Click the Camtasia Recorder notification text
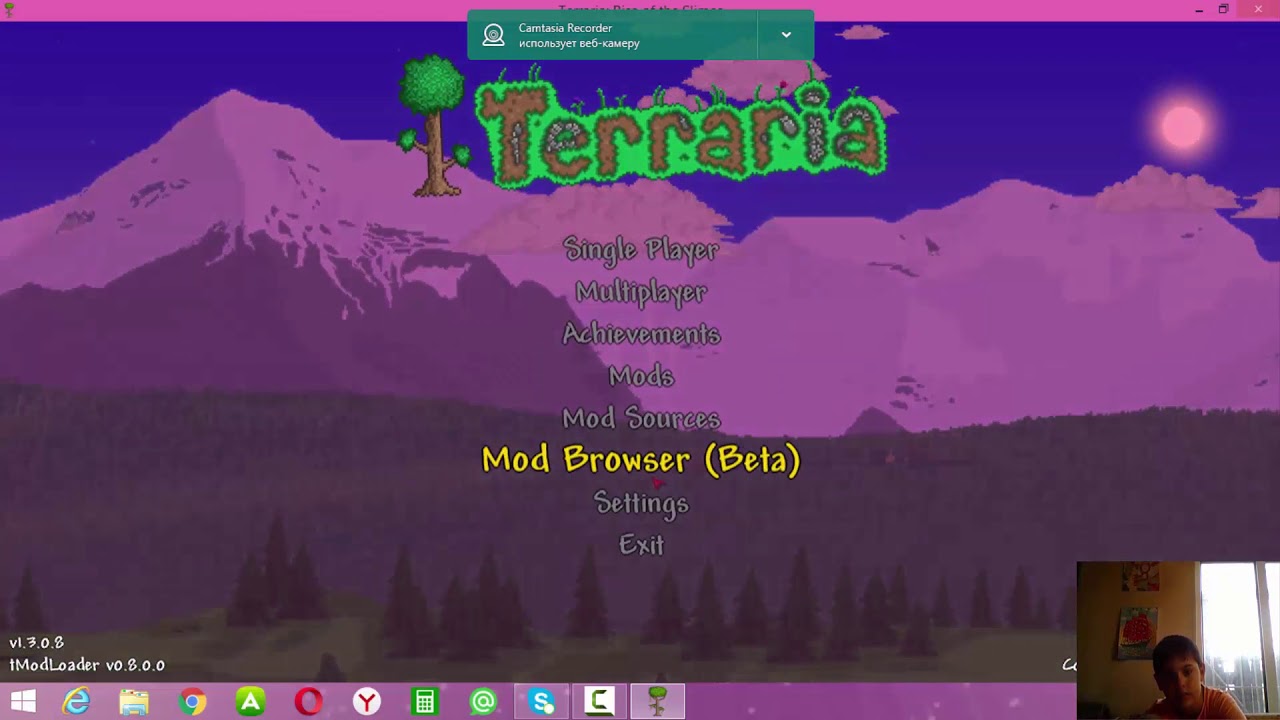The image size is (1280, 720). pos(579,35)
